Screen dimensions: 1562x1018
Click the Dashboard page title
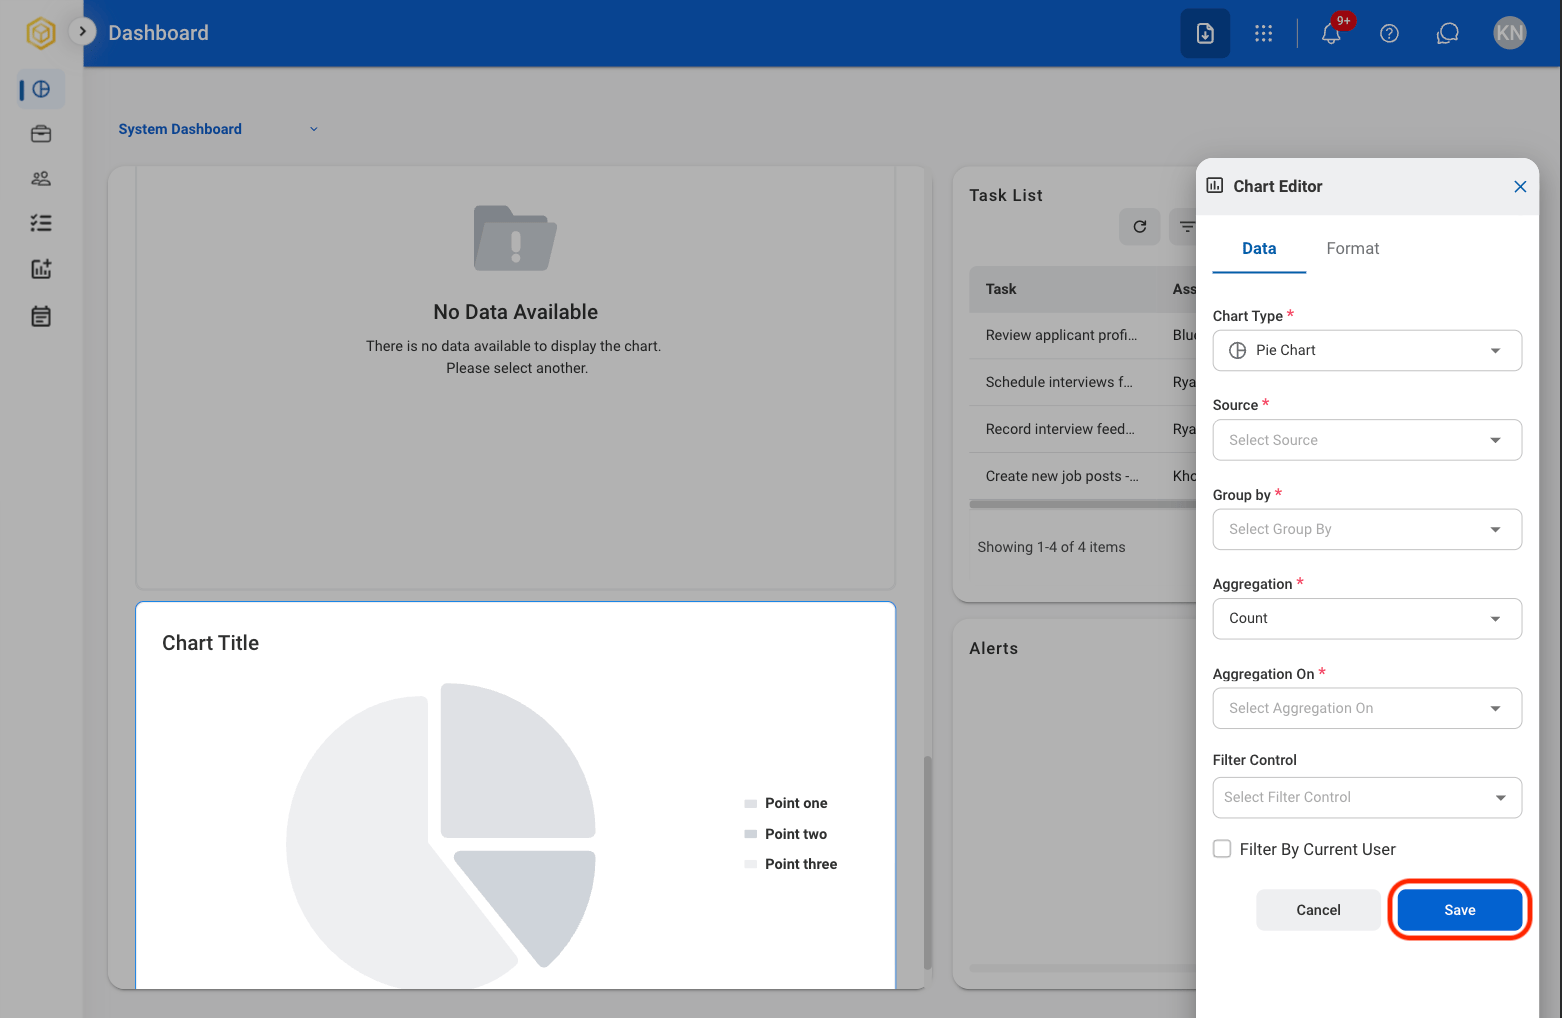(159, 33)
